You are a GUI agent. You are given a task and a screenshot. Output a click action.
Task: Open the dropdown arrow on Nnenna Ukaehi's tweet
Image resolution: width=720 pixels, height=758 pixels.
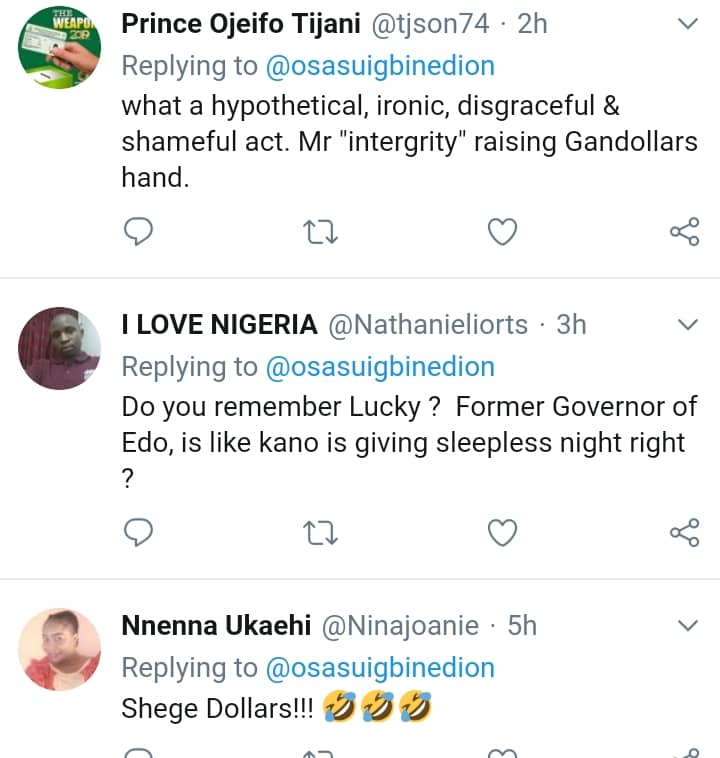(689, 626)
